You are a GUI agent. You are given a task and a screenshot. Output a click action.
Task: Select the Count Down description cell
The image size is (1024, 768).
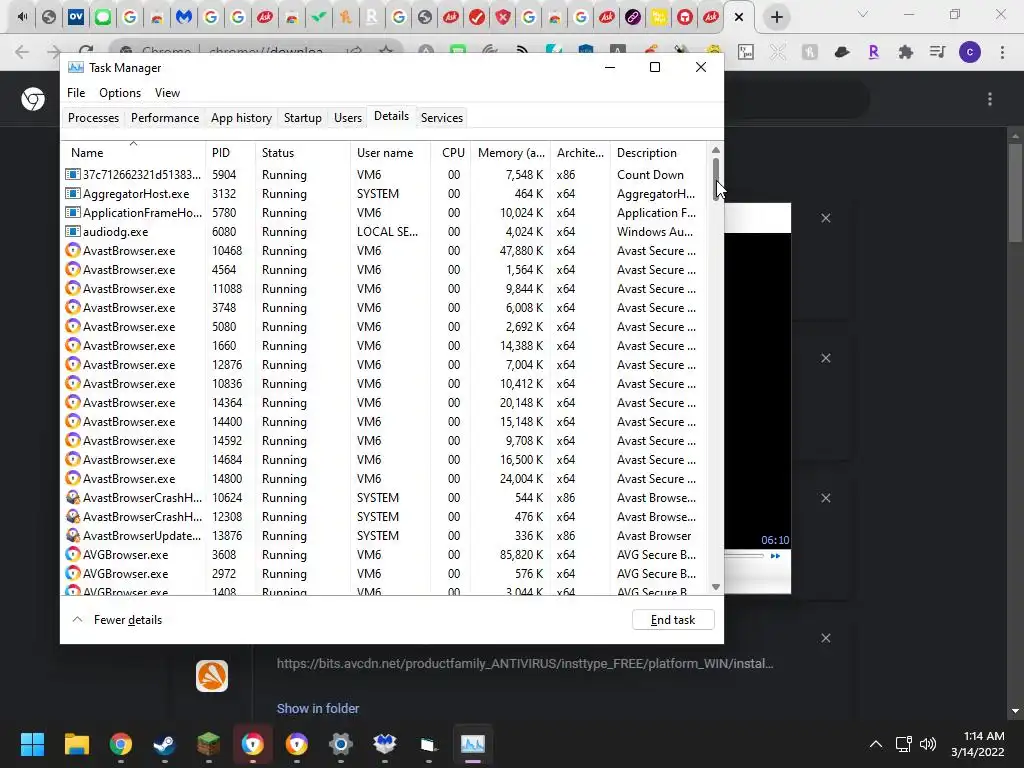[650, 175]
